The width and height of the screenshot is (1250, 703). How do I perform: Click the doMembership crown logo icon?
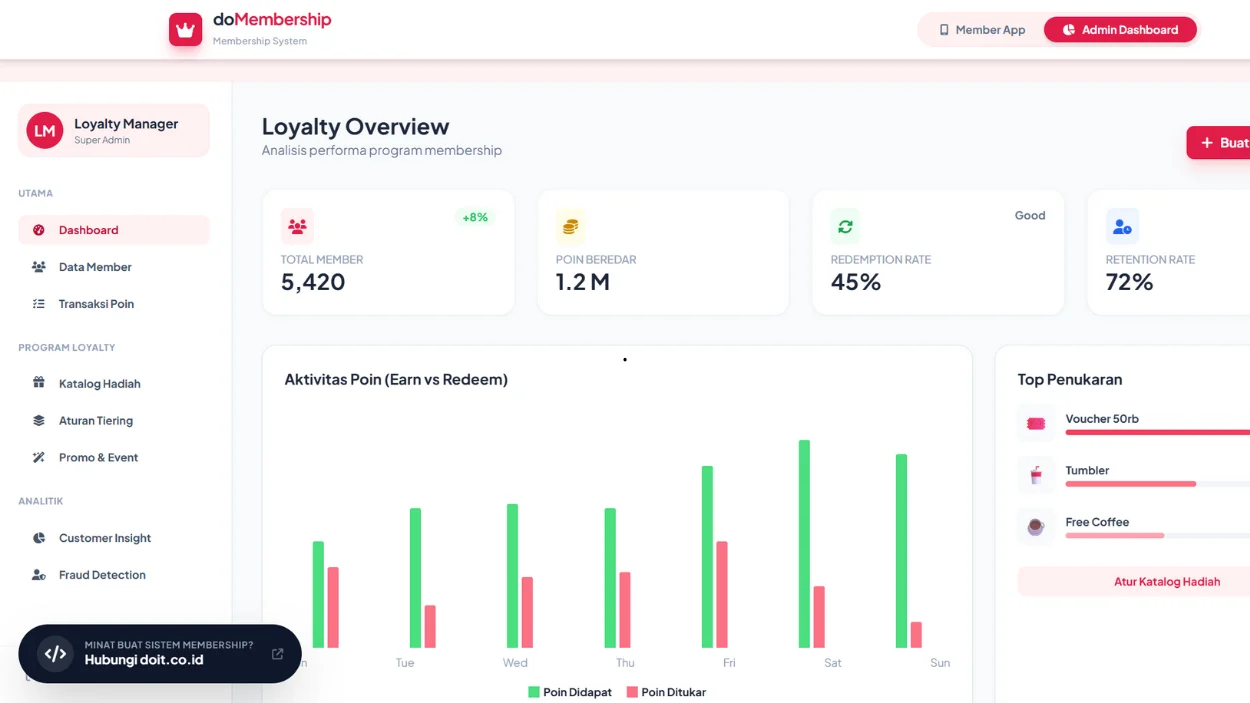coord(185,30)
